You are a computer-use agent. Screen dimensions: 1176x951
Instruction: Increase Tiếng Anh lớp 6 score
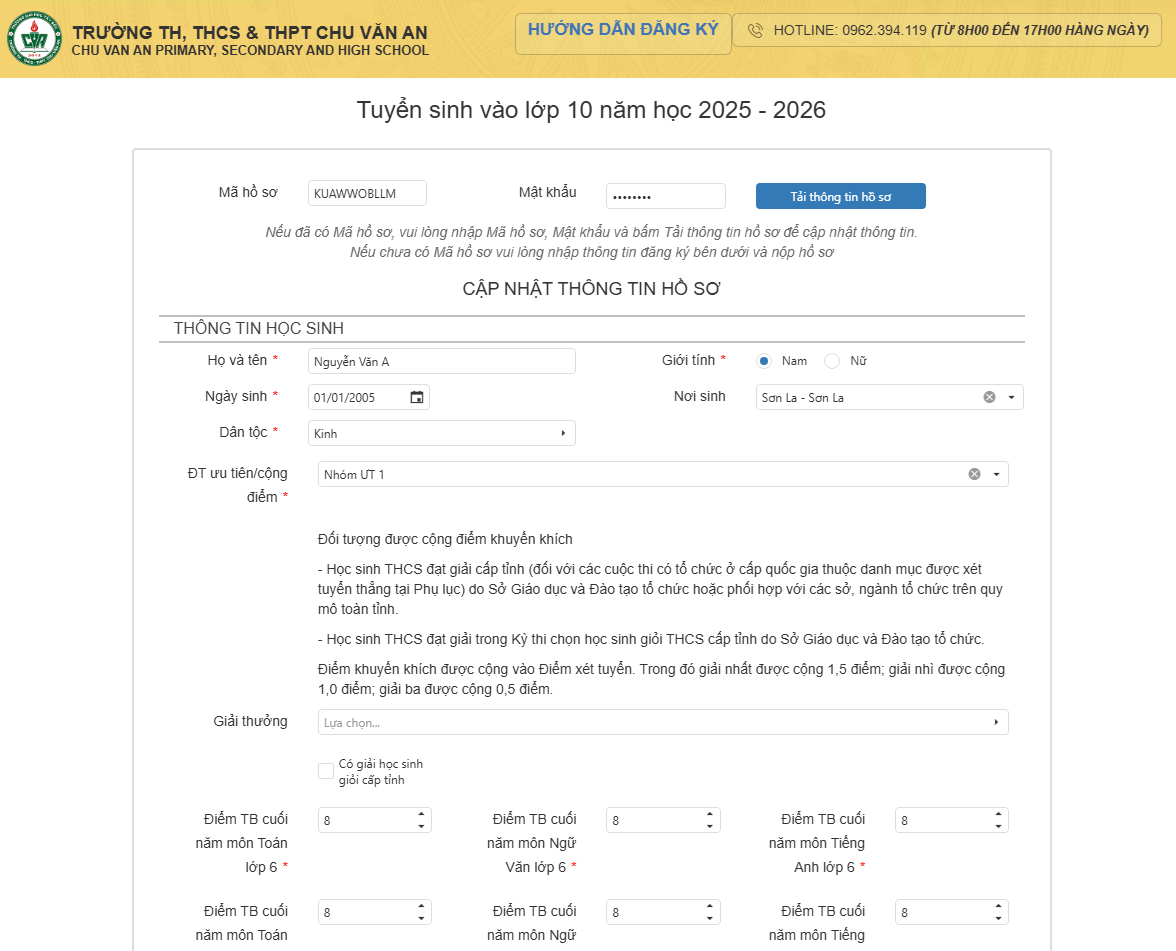point(998,814)
